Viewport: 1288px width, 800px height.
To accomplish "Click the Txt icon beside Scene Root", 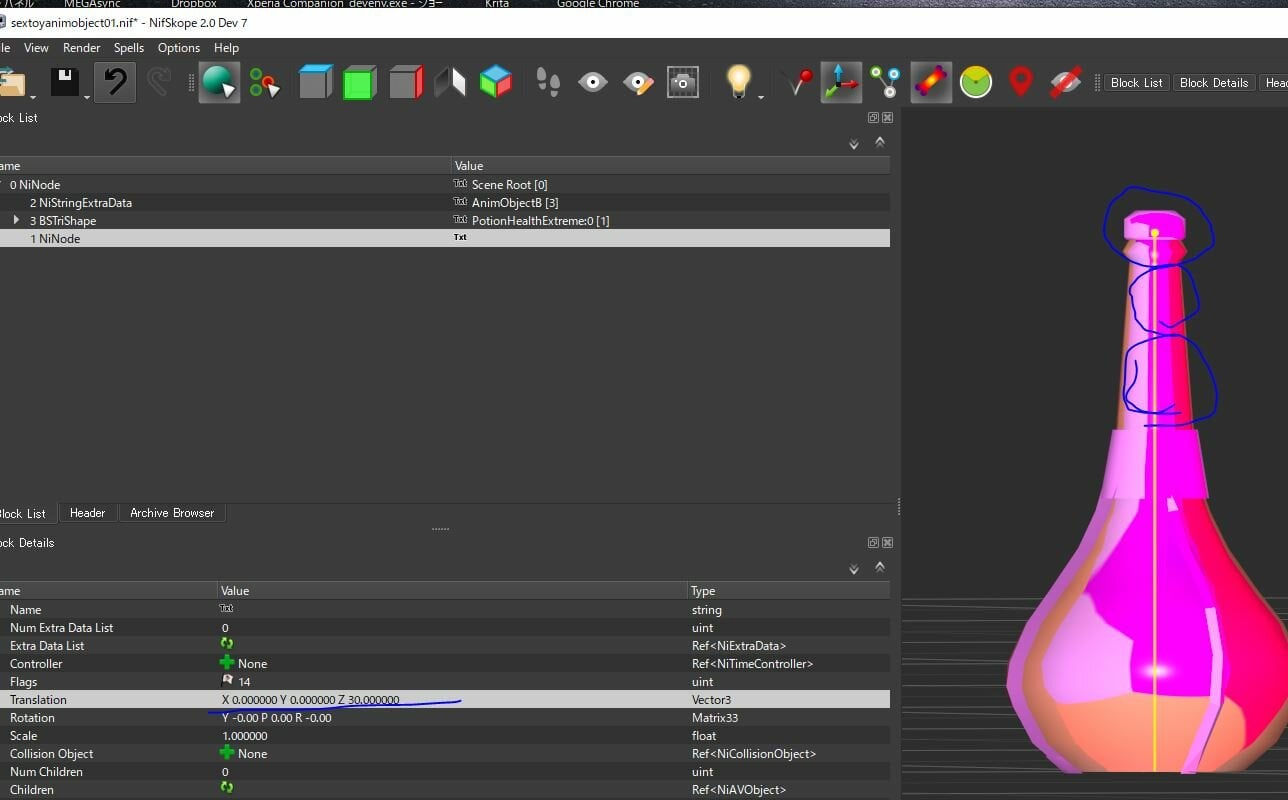I will [460, 184].
